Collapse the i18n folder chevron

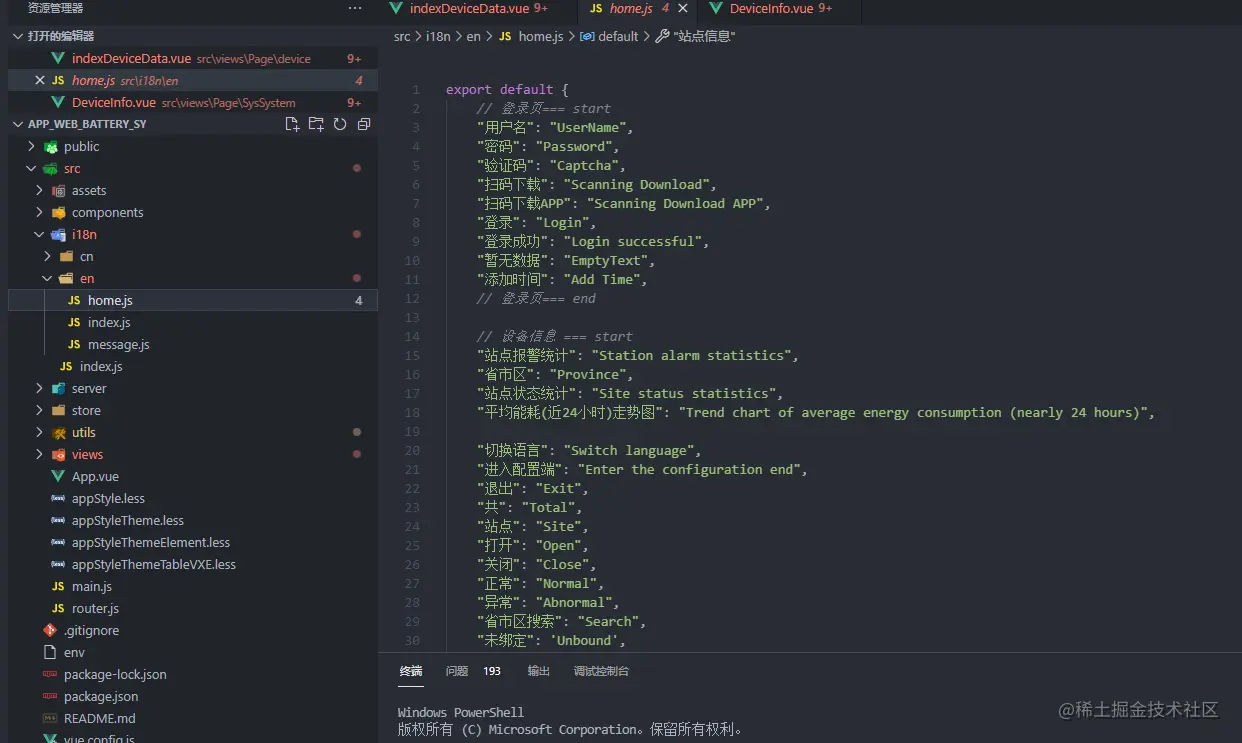40,234
